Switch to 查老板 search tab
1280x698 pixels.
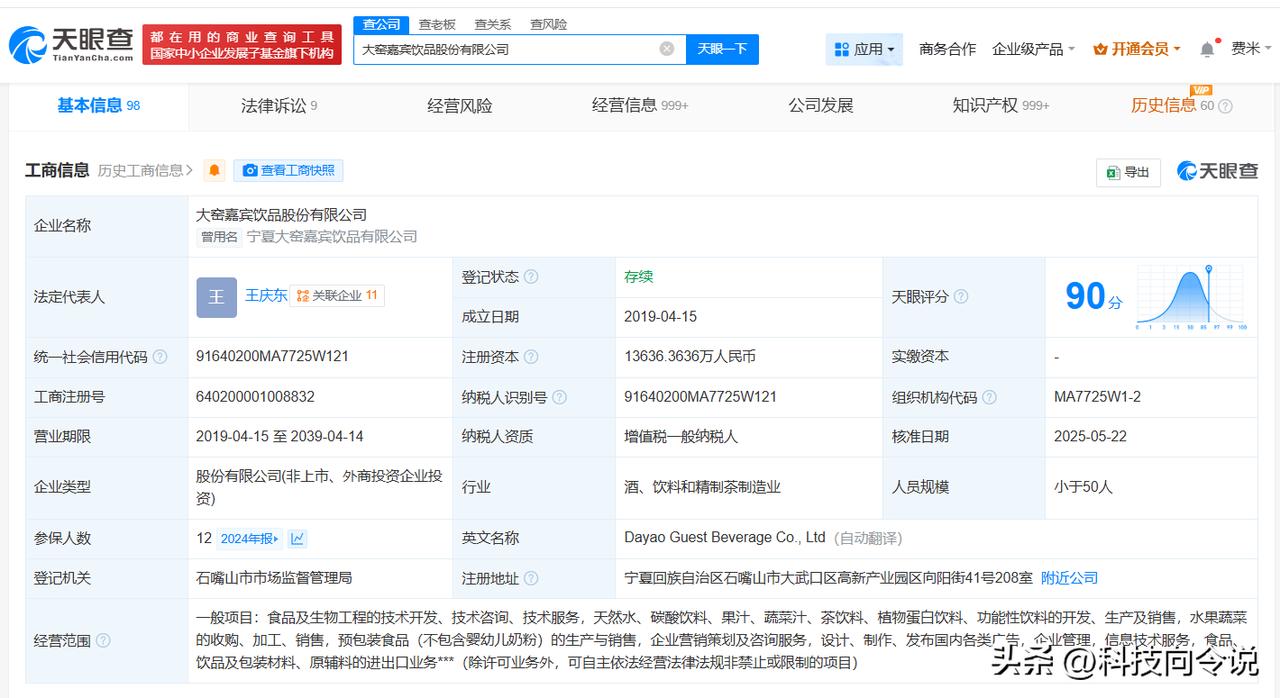pyautogui.click(x=437, y=24)
